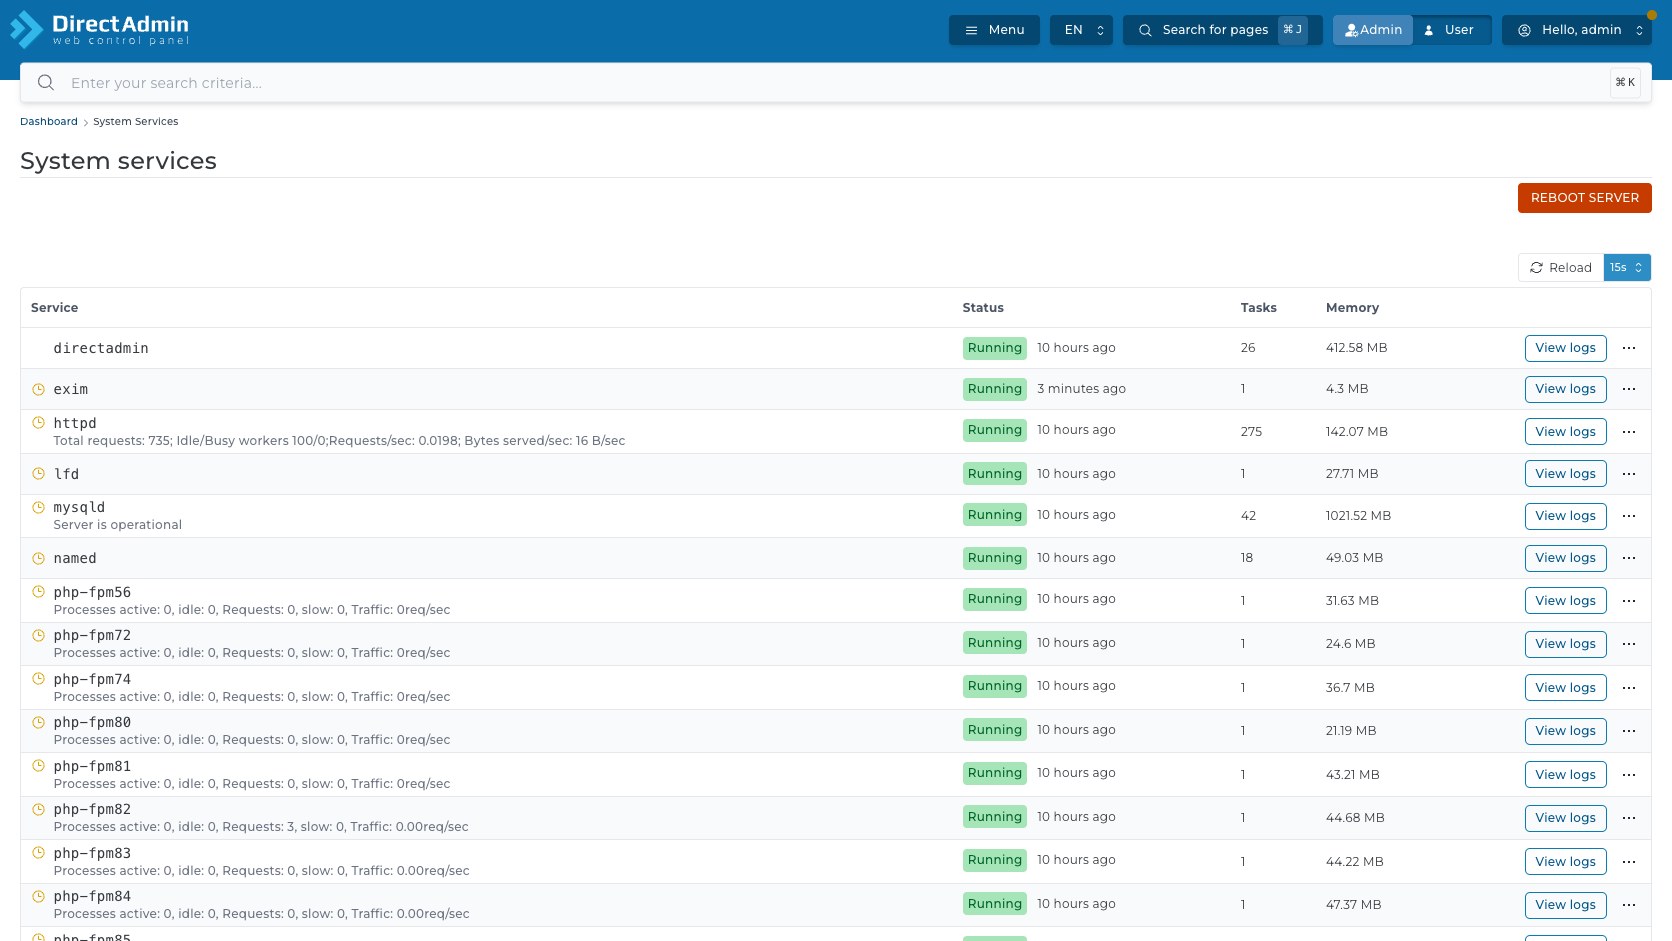This screenshot has width=1672, height=941.
Task: View logs for lfd
Action: [1565, 474]
